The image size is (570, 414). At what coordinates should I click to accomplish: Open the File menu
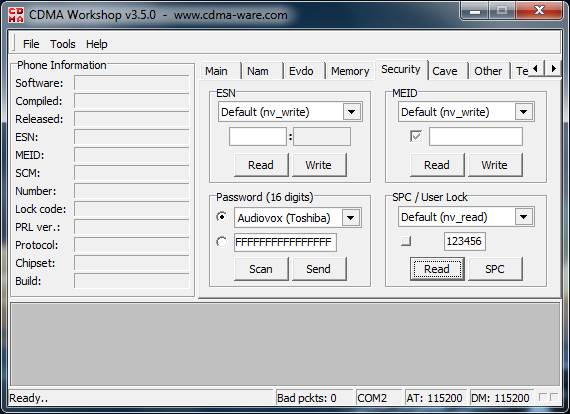pos(31,44)
